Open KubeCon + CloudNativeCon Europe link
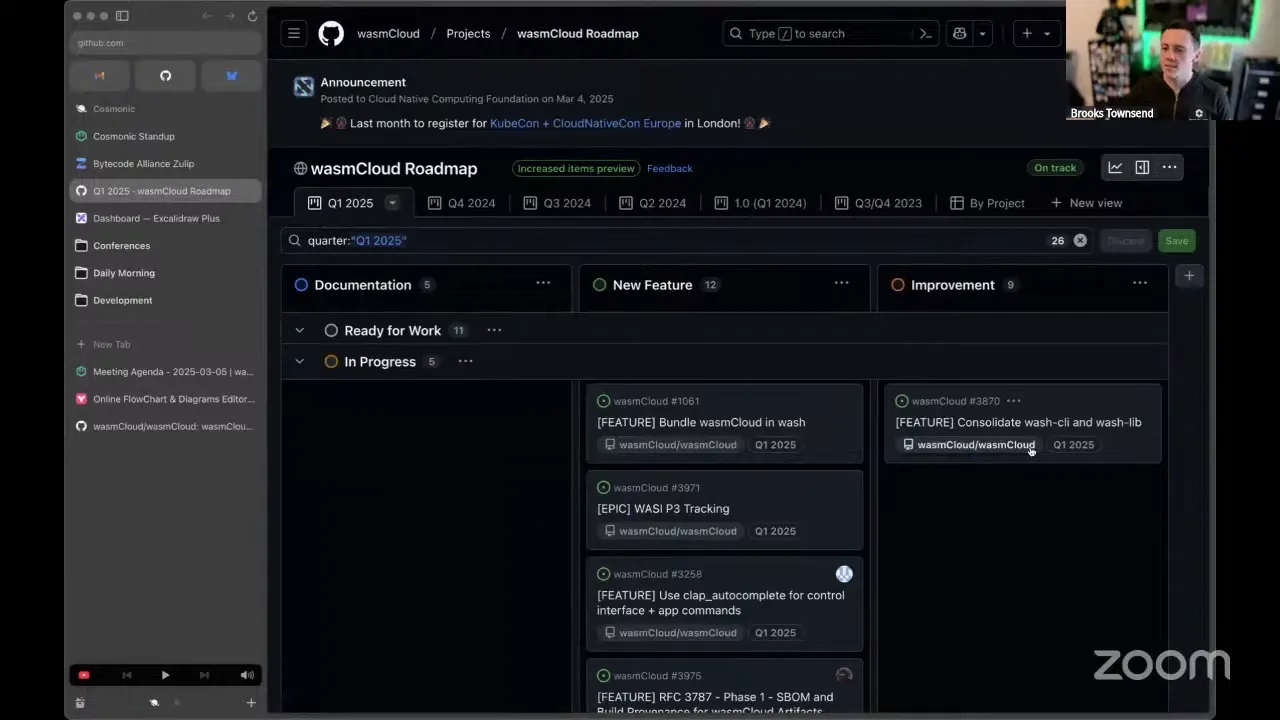This screenshot has height=720, width=1280. point(585,123)
